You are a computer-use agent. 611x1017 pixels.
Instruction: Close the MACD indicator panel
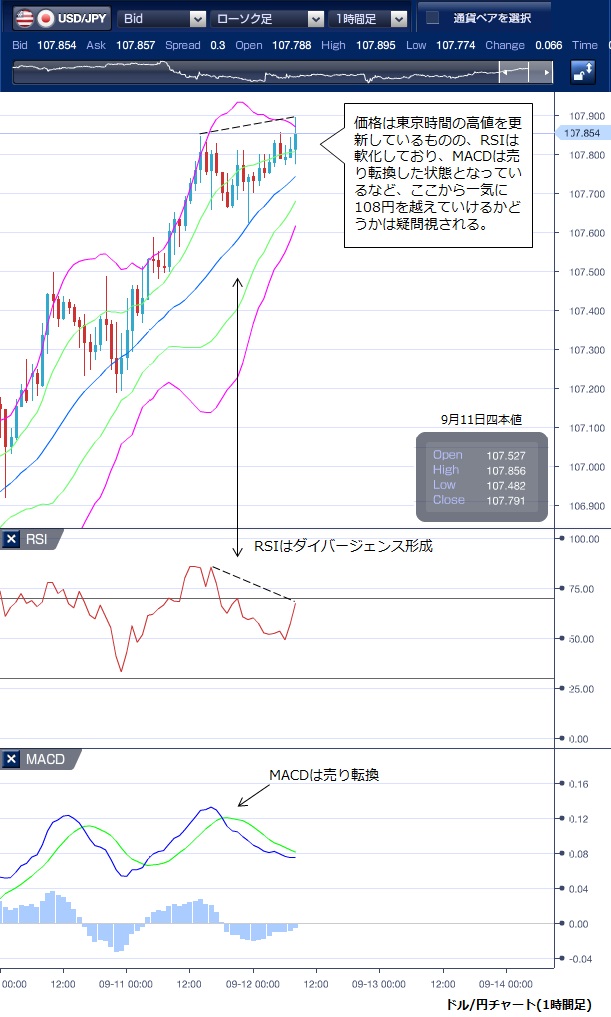pos(12,760)
